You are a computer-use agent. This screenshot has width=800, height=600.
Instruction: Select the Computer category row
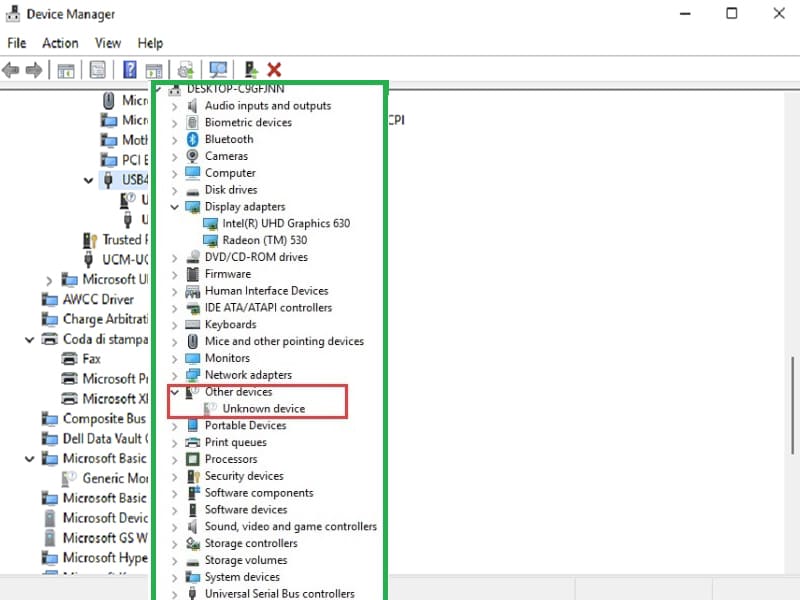click(x=230, y=173)
